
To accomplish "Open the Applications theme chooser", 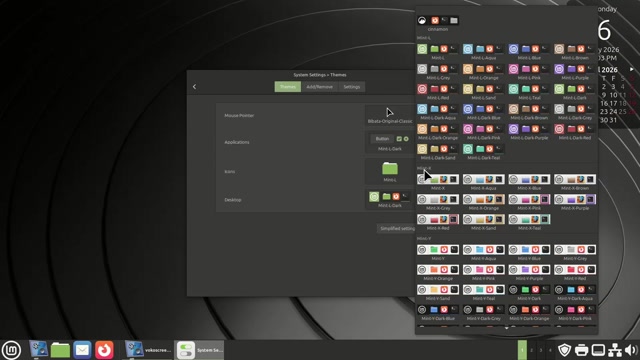I will click(x=390, y=142).
